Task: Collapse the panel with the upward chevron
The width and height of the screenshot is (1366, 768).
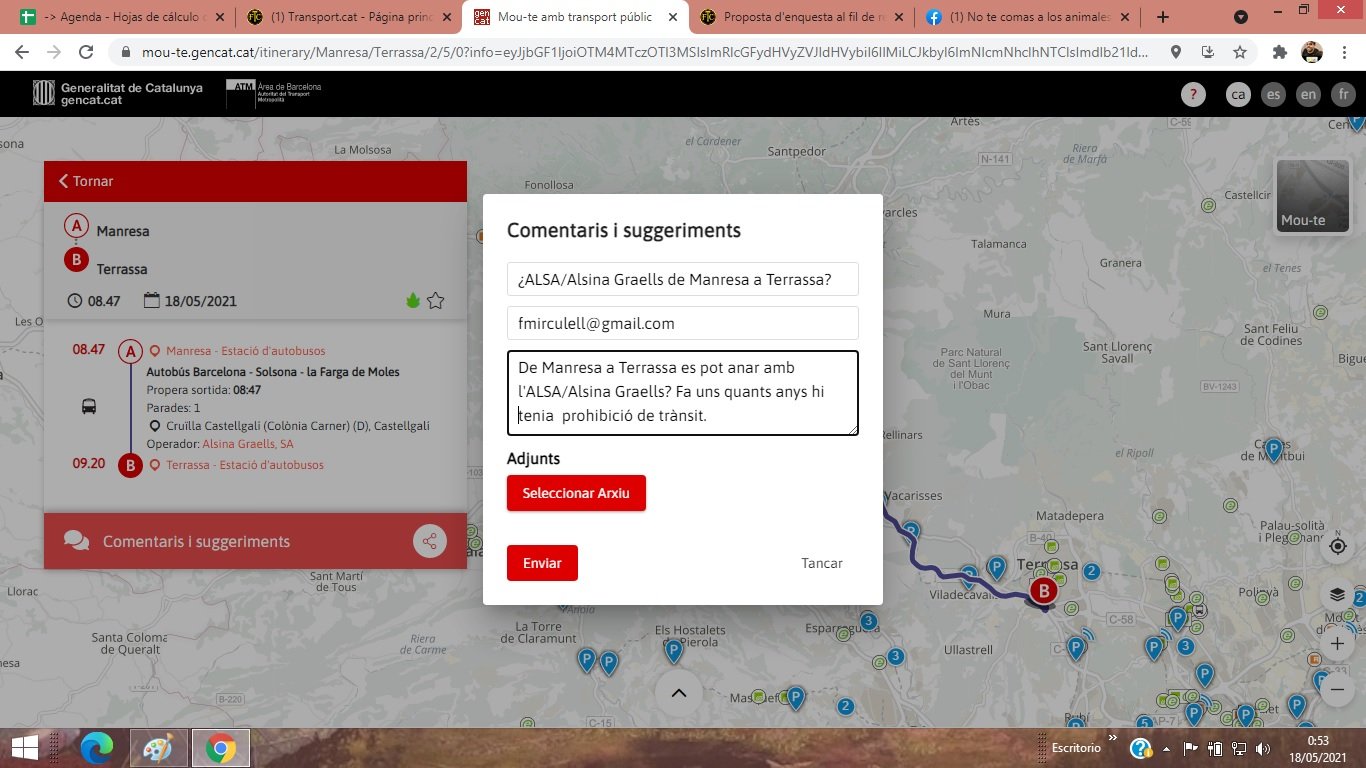Action: (678, 691)
